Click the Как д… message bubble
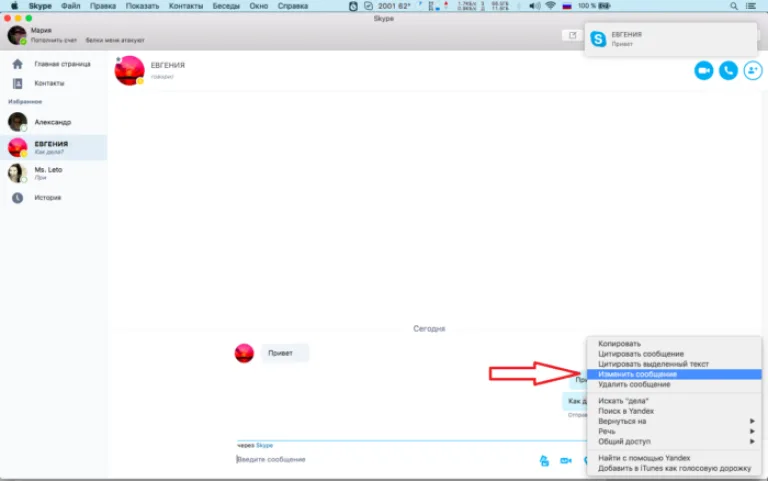 (x=575, y=401)
